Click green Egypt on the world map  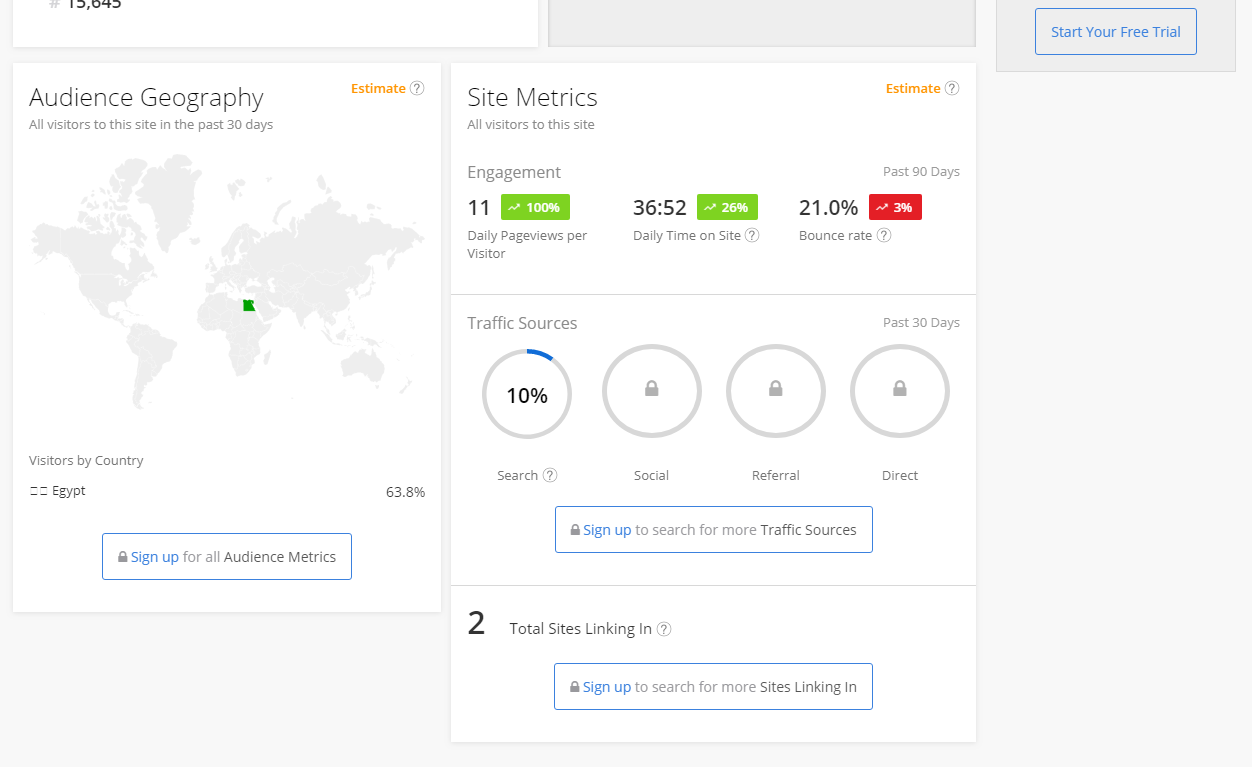click(x=249, y=305)
